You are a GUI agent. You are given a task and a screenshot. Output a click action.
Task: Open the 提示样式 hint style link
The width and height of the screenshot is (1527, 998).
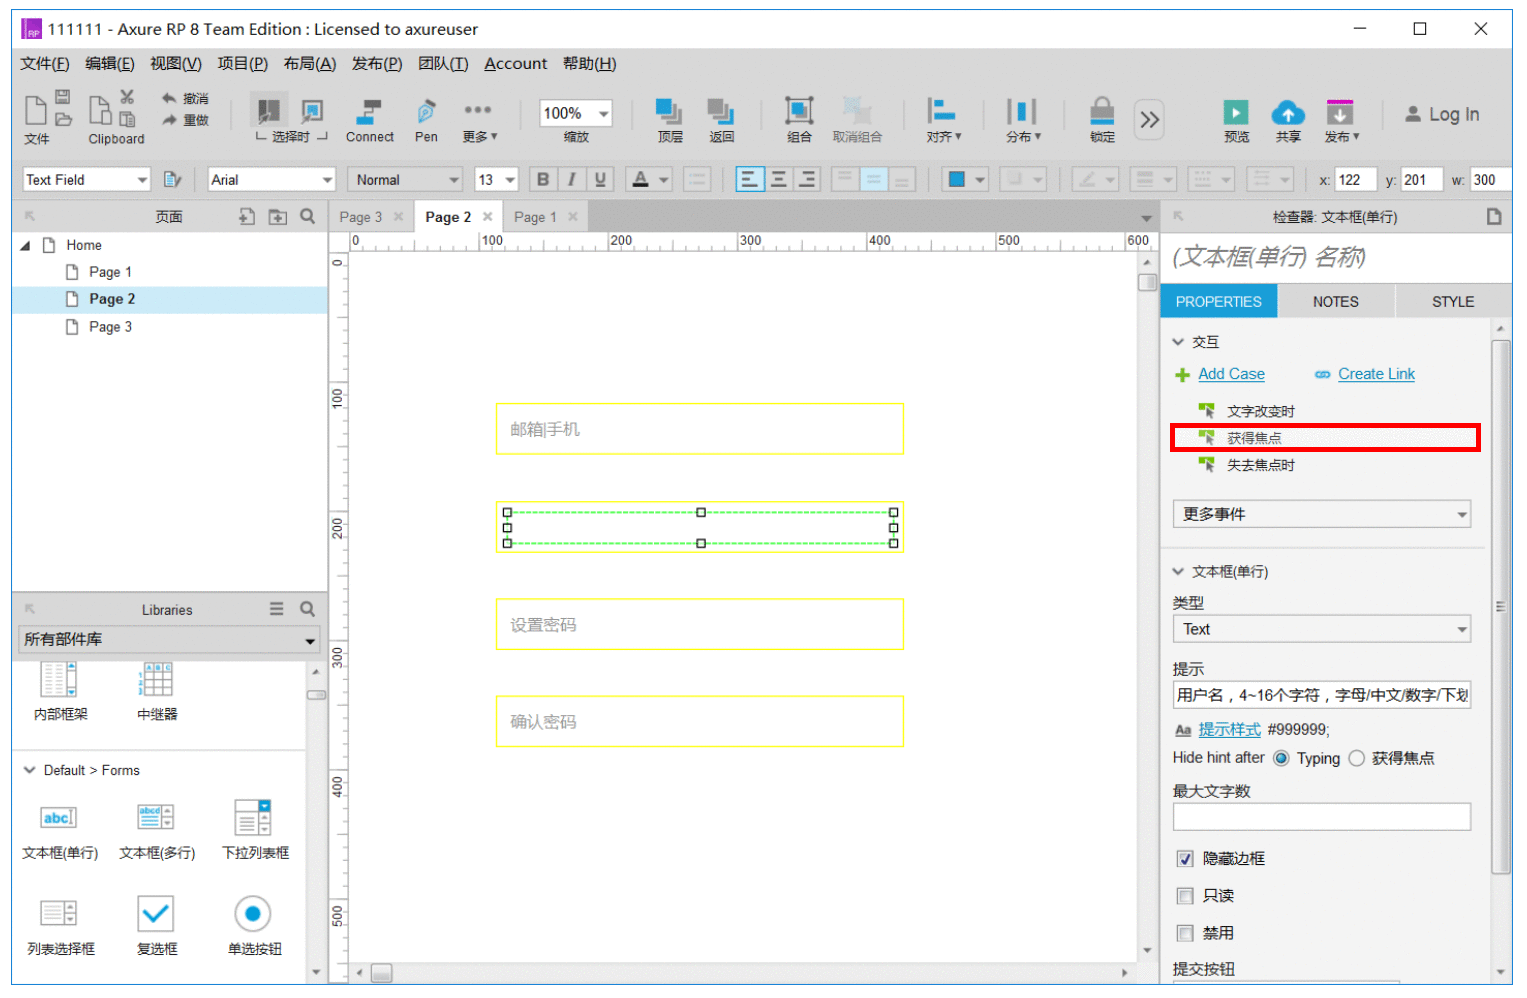click(1230, 730)
